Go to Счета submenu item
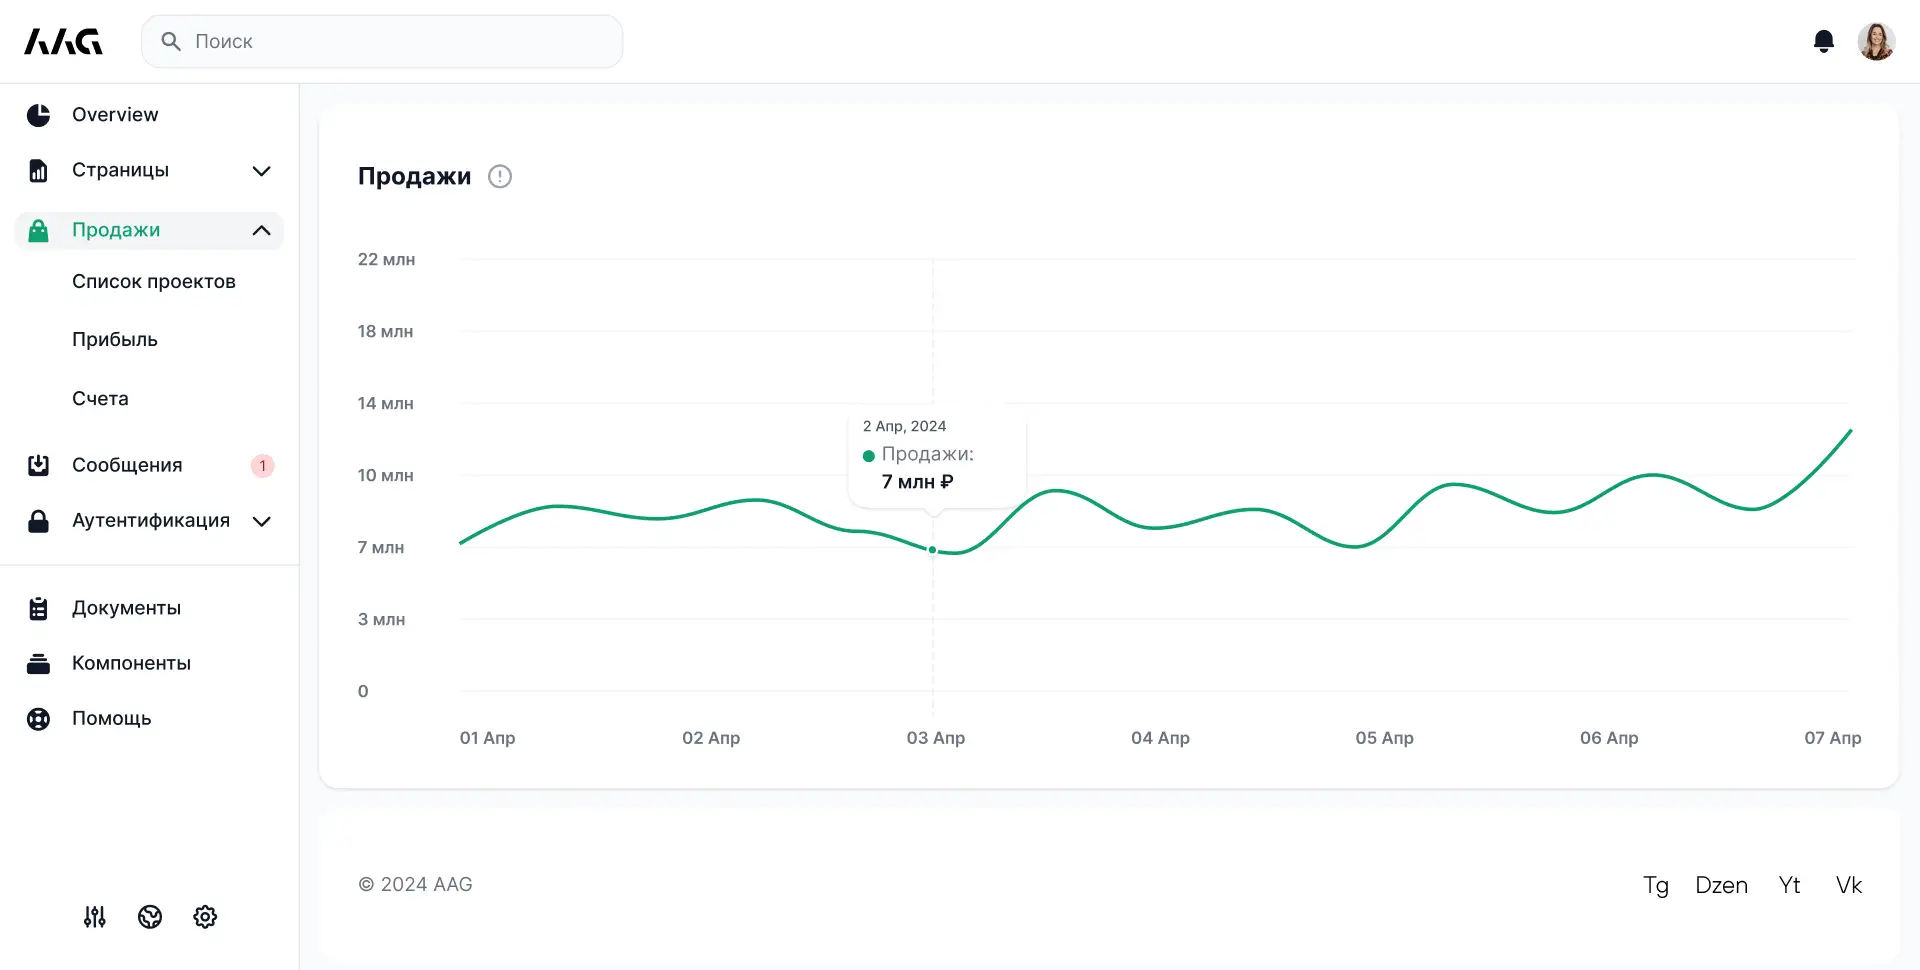This screenshot has height=970, width=1920. pos(100,399)
